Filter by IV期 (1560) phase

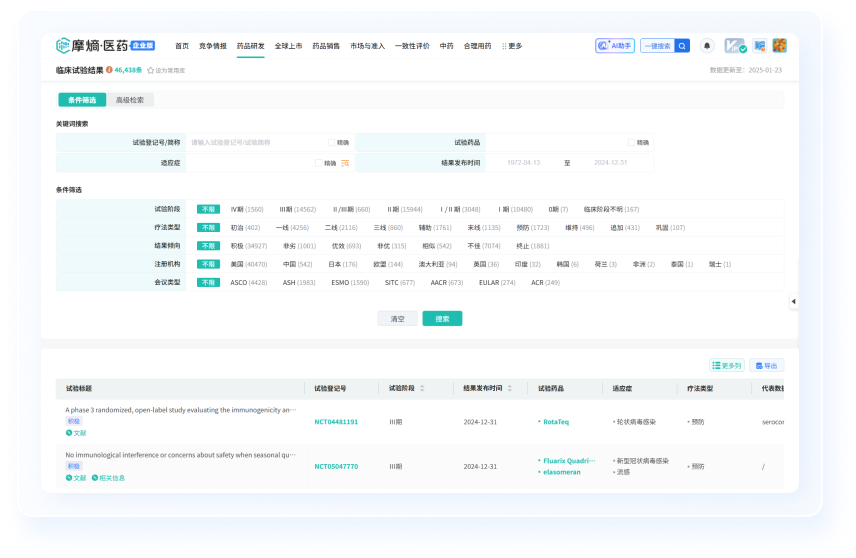click(247, 209)
